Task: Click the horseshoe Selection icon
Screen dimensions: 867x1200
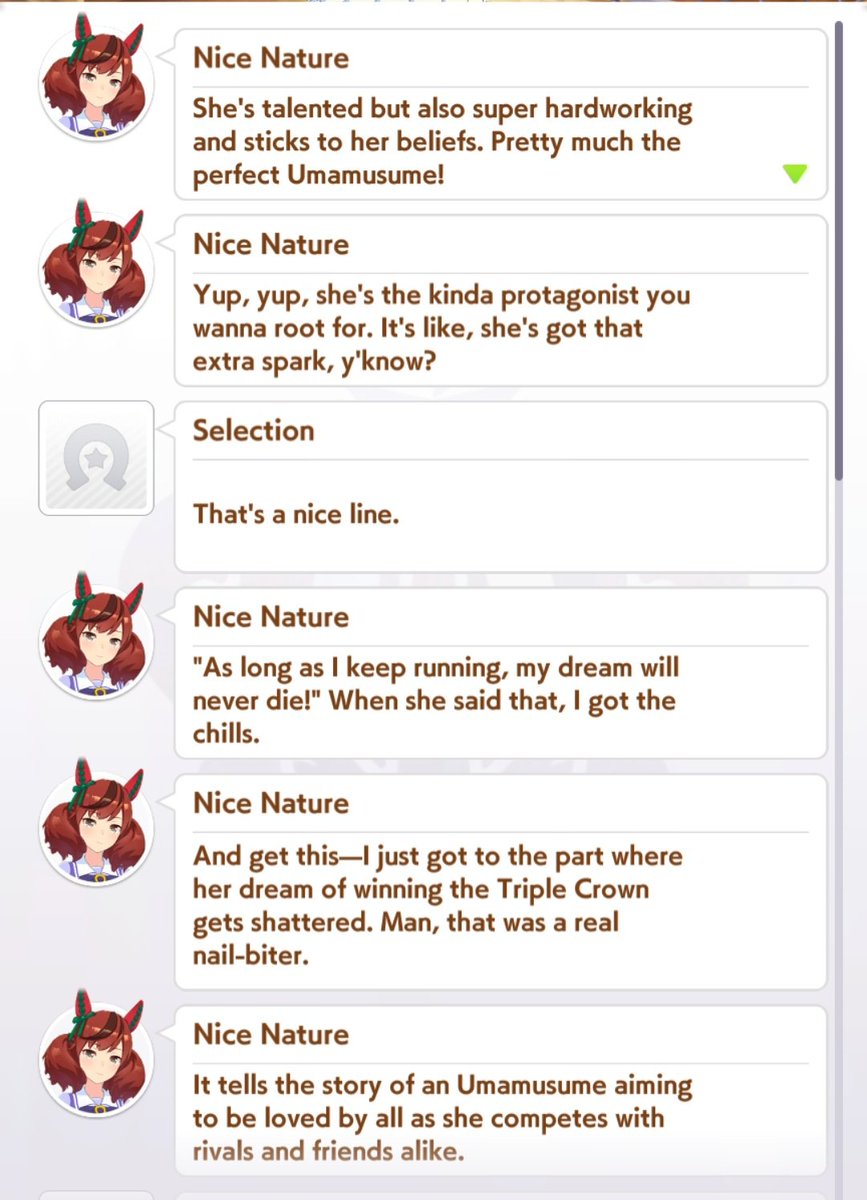Action: pyautogui.click(x=96, y=458)
